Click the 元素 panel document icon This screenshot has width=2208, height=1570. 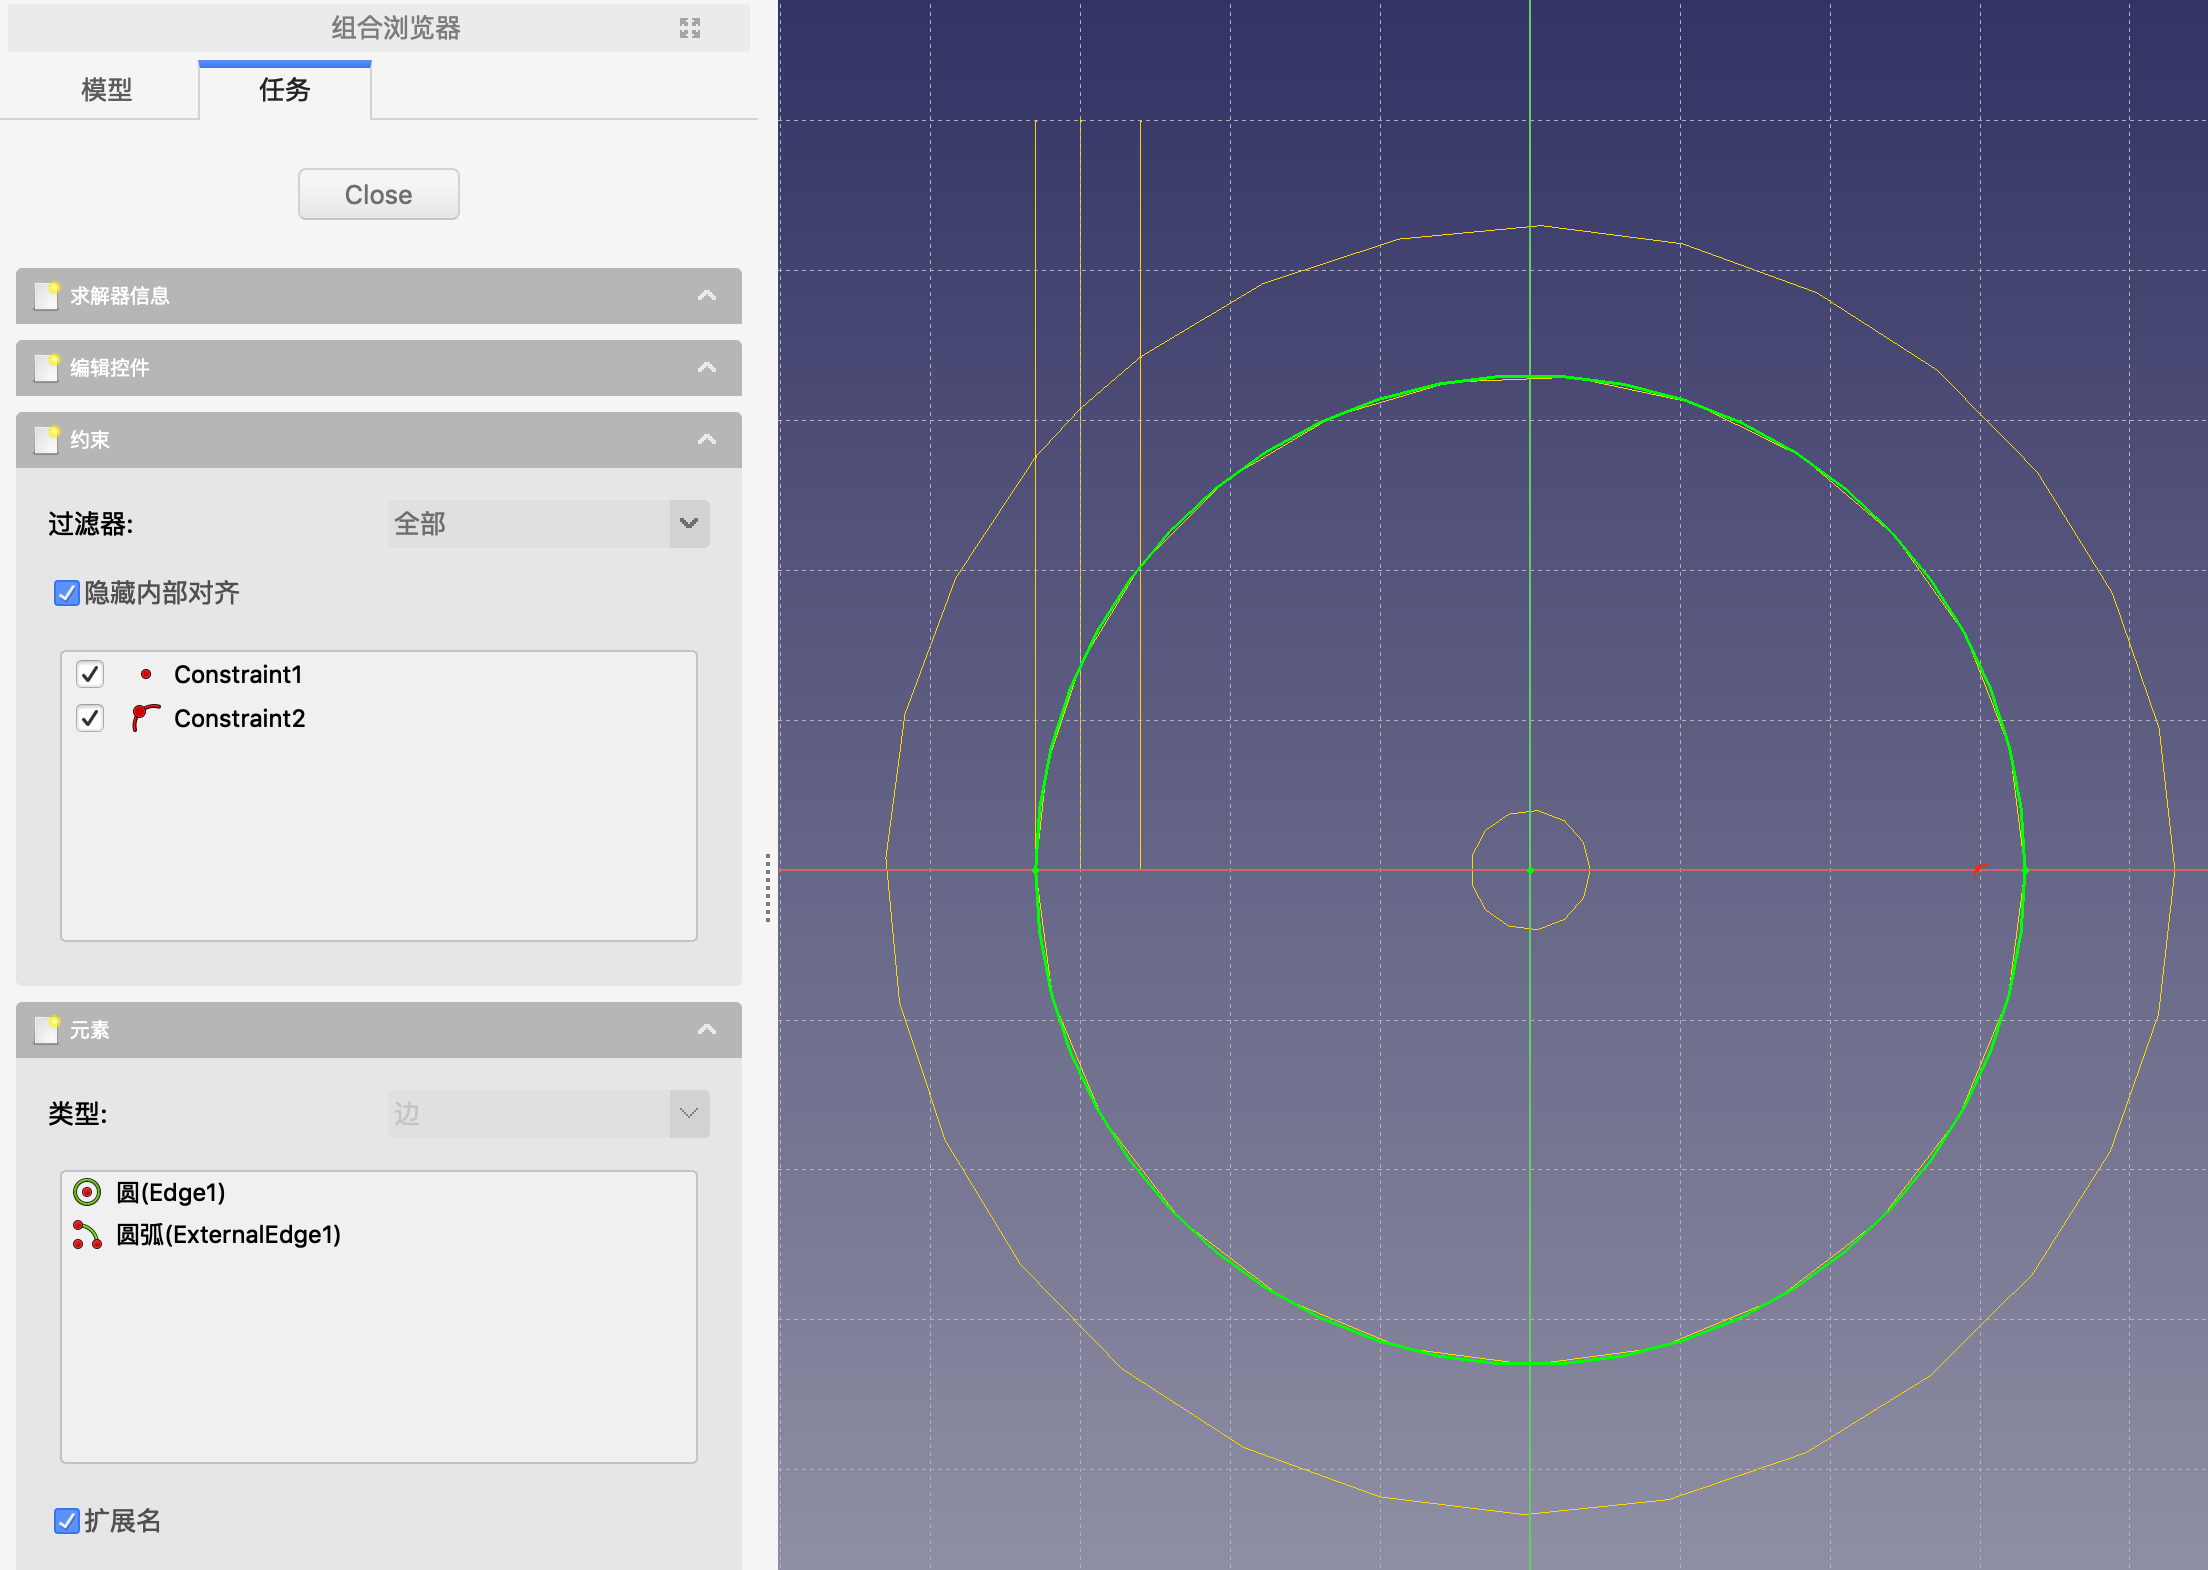47,1030
